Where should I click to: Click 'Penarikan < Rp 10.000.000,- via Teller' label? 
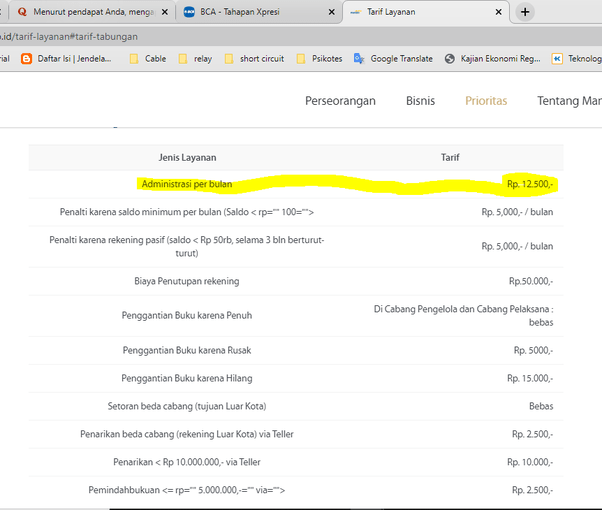pyautogui.click(x=187, y=462)
